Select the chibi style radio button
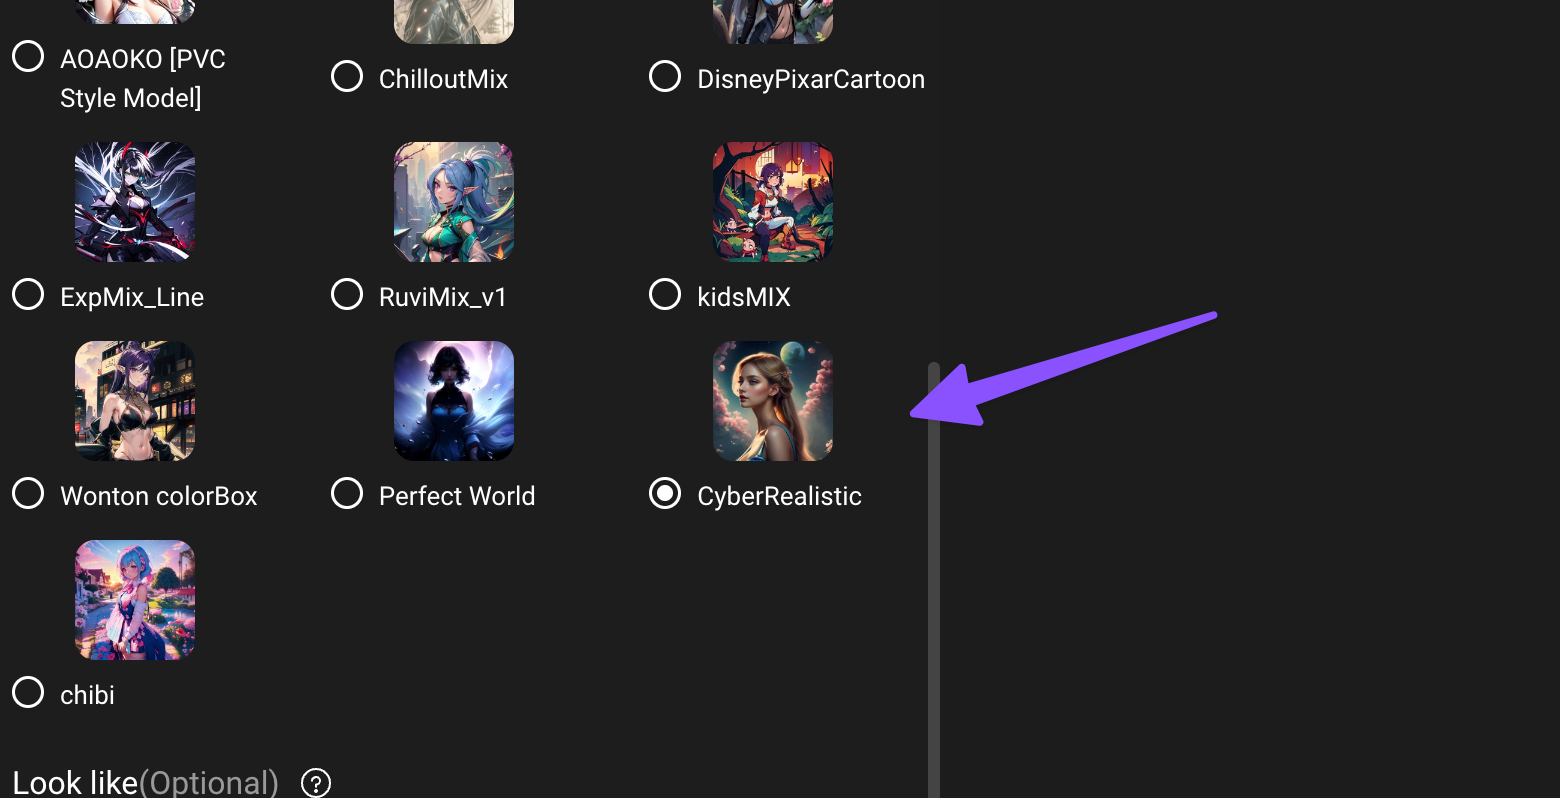Viewport: 1560px width, 798px height. [28, 693]
